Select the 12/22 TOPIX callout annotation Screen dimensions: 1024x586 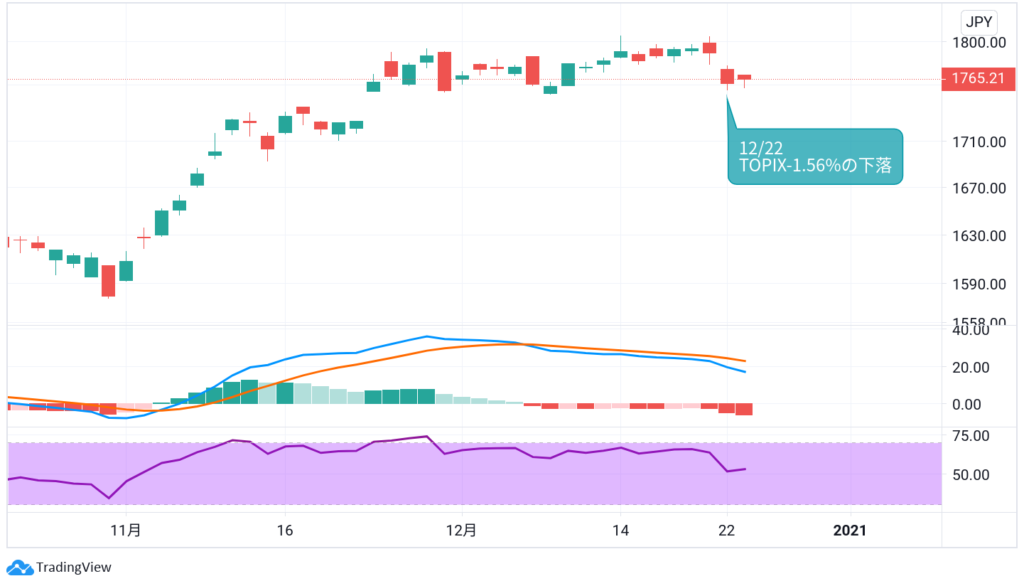(814, 157)
